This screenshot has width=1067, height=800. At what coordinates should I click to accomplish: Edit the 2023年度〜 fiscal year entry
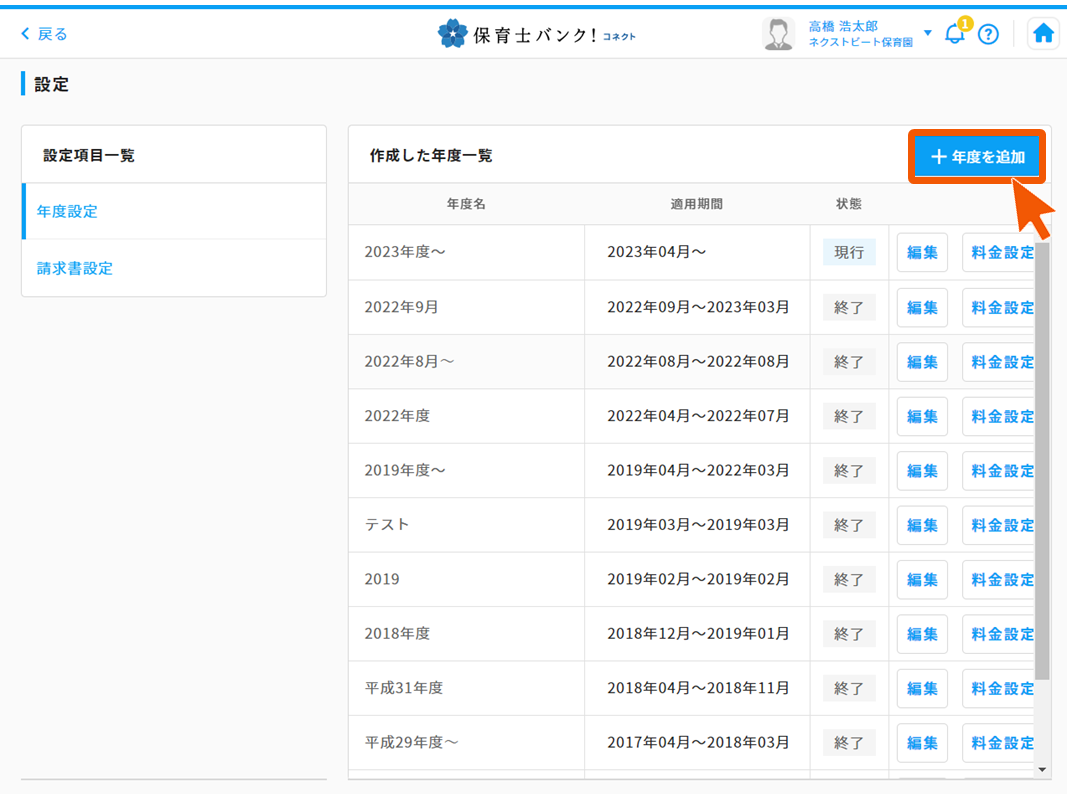click(x=921, y=252)
